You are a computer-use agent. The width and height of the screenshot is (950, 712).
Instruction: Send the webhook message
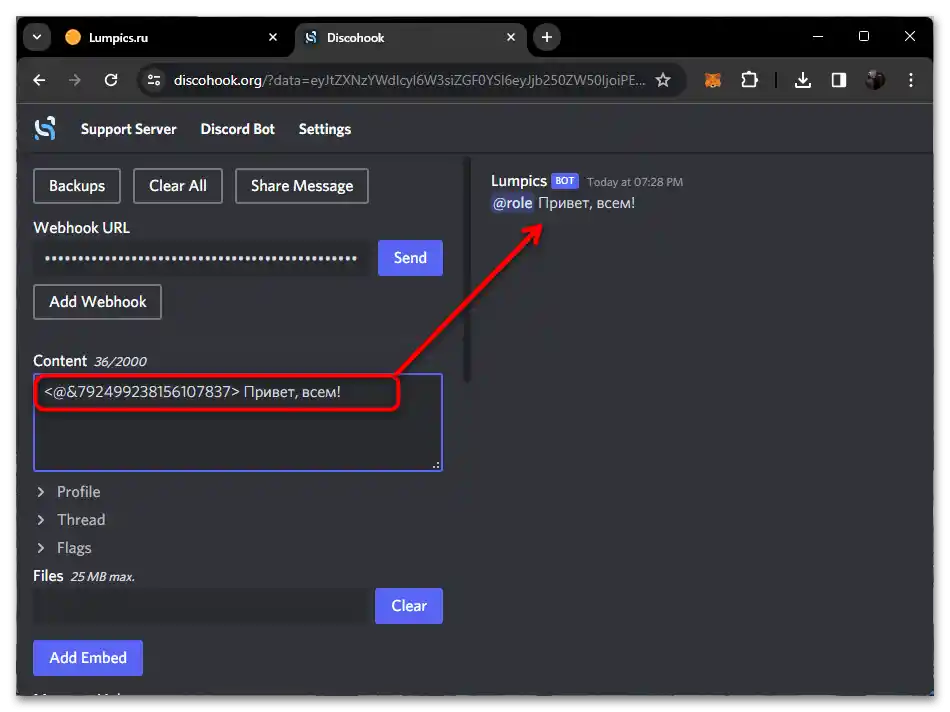[x=410, y=257]
